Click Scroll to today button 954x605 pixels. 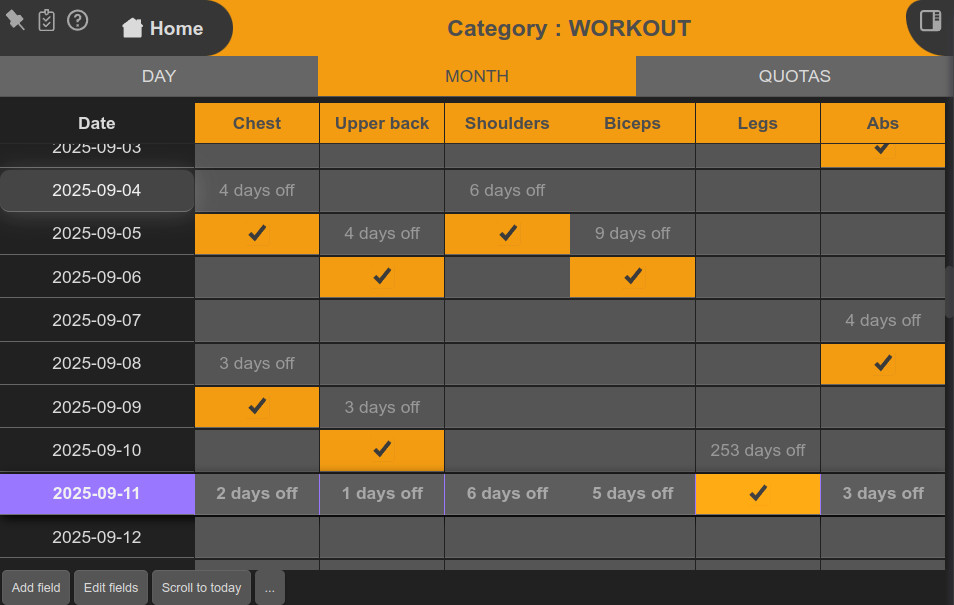(201, 587)
